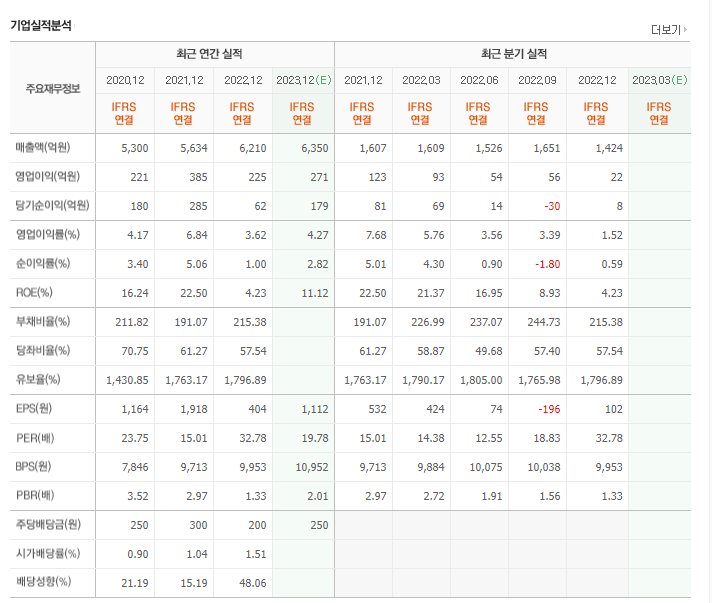This screenshot has width=712, height=603.
Task: Click the negative -30 net income value
Action: tap(552, 207)
